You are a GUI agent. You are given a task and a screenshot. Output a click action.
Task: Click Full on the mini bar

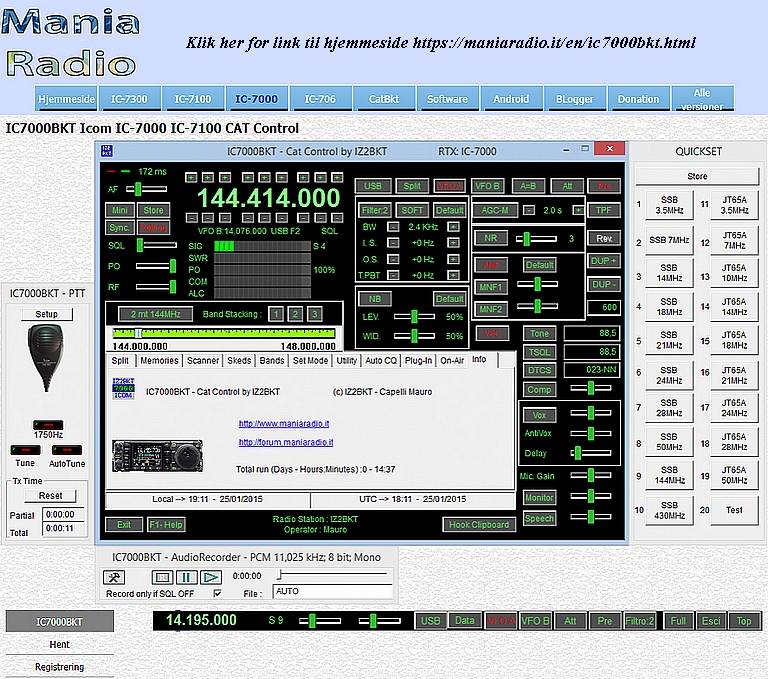tap(678, 621)
